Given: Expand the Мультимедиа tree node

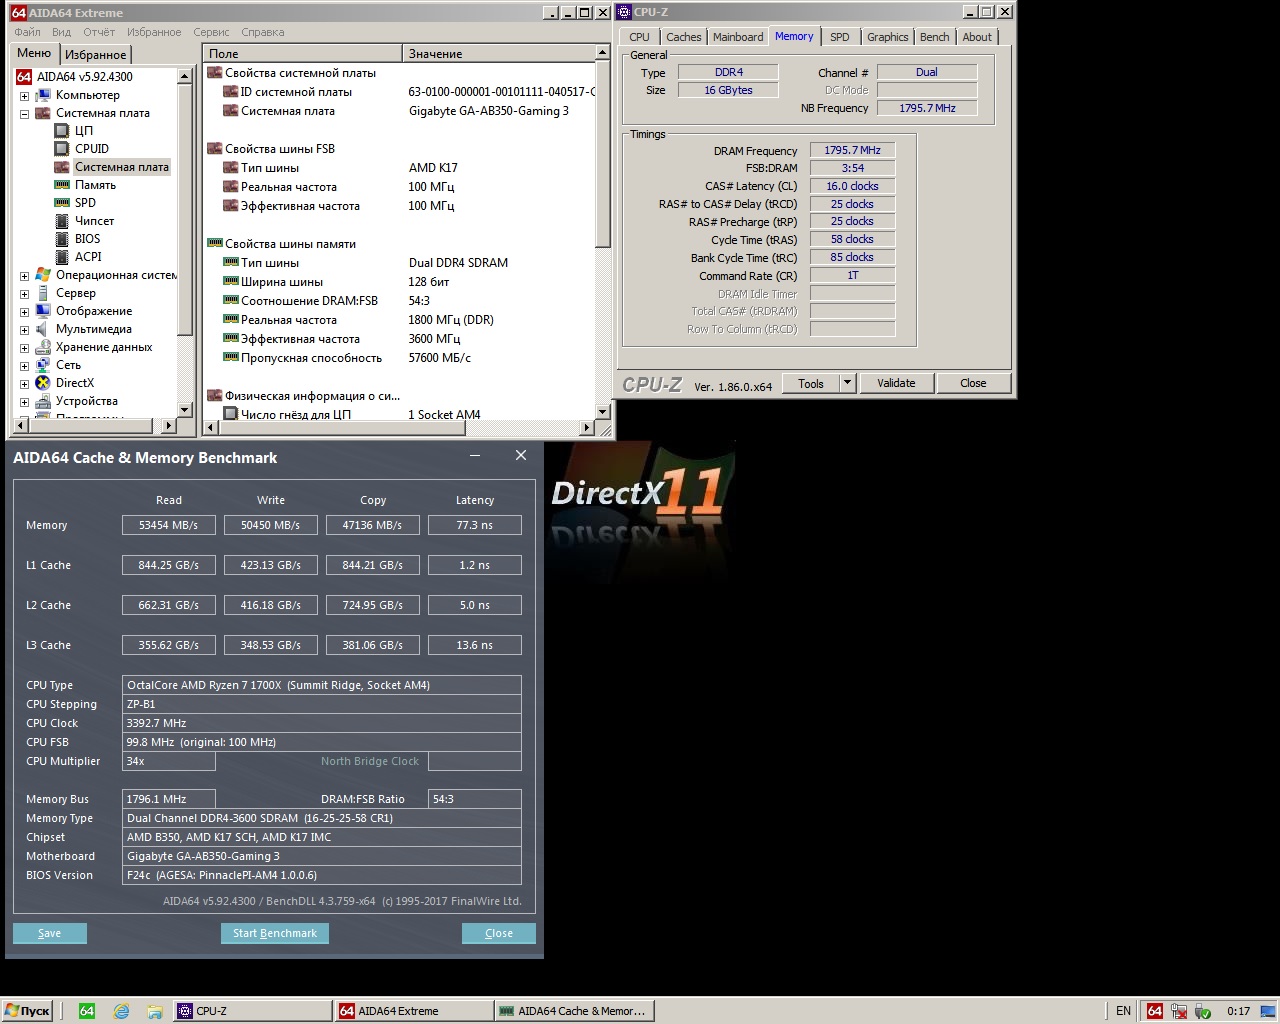Looking at the screenshot, I should [24, 330].
